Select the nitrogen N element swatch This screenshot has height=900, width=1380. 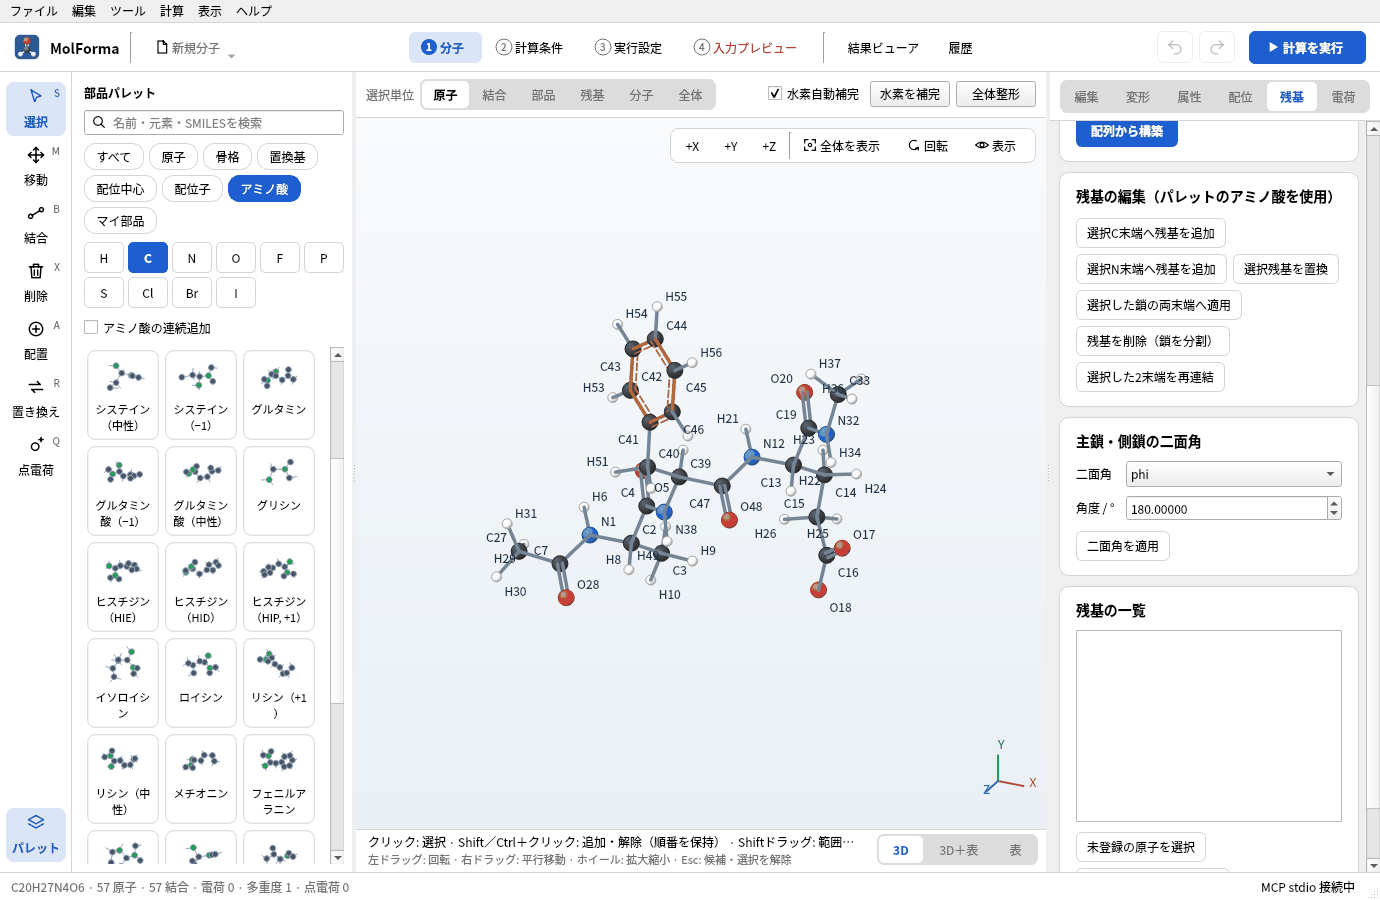(x=192, y=258)
